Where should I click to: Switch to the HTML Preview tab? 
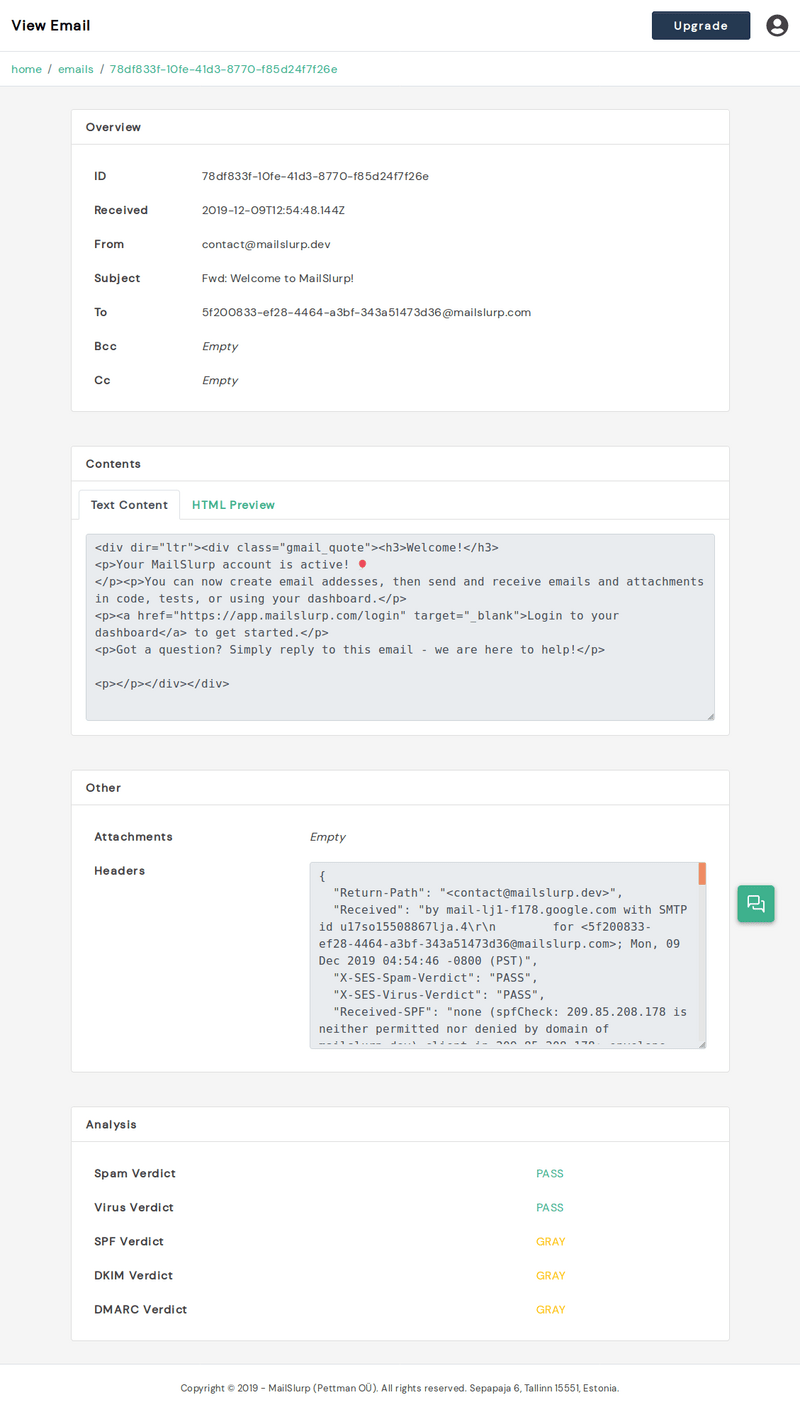pos(233,505)
